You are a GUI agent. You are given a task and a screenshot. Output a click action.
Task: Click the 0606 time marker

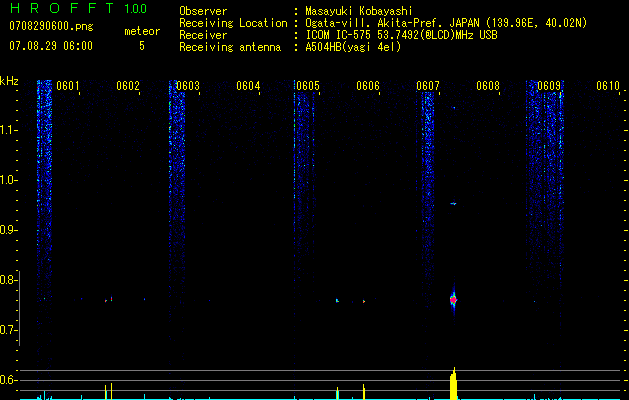[368, 86]
